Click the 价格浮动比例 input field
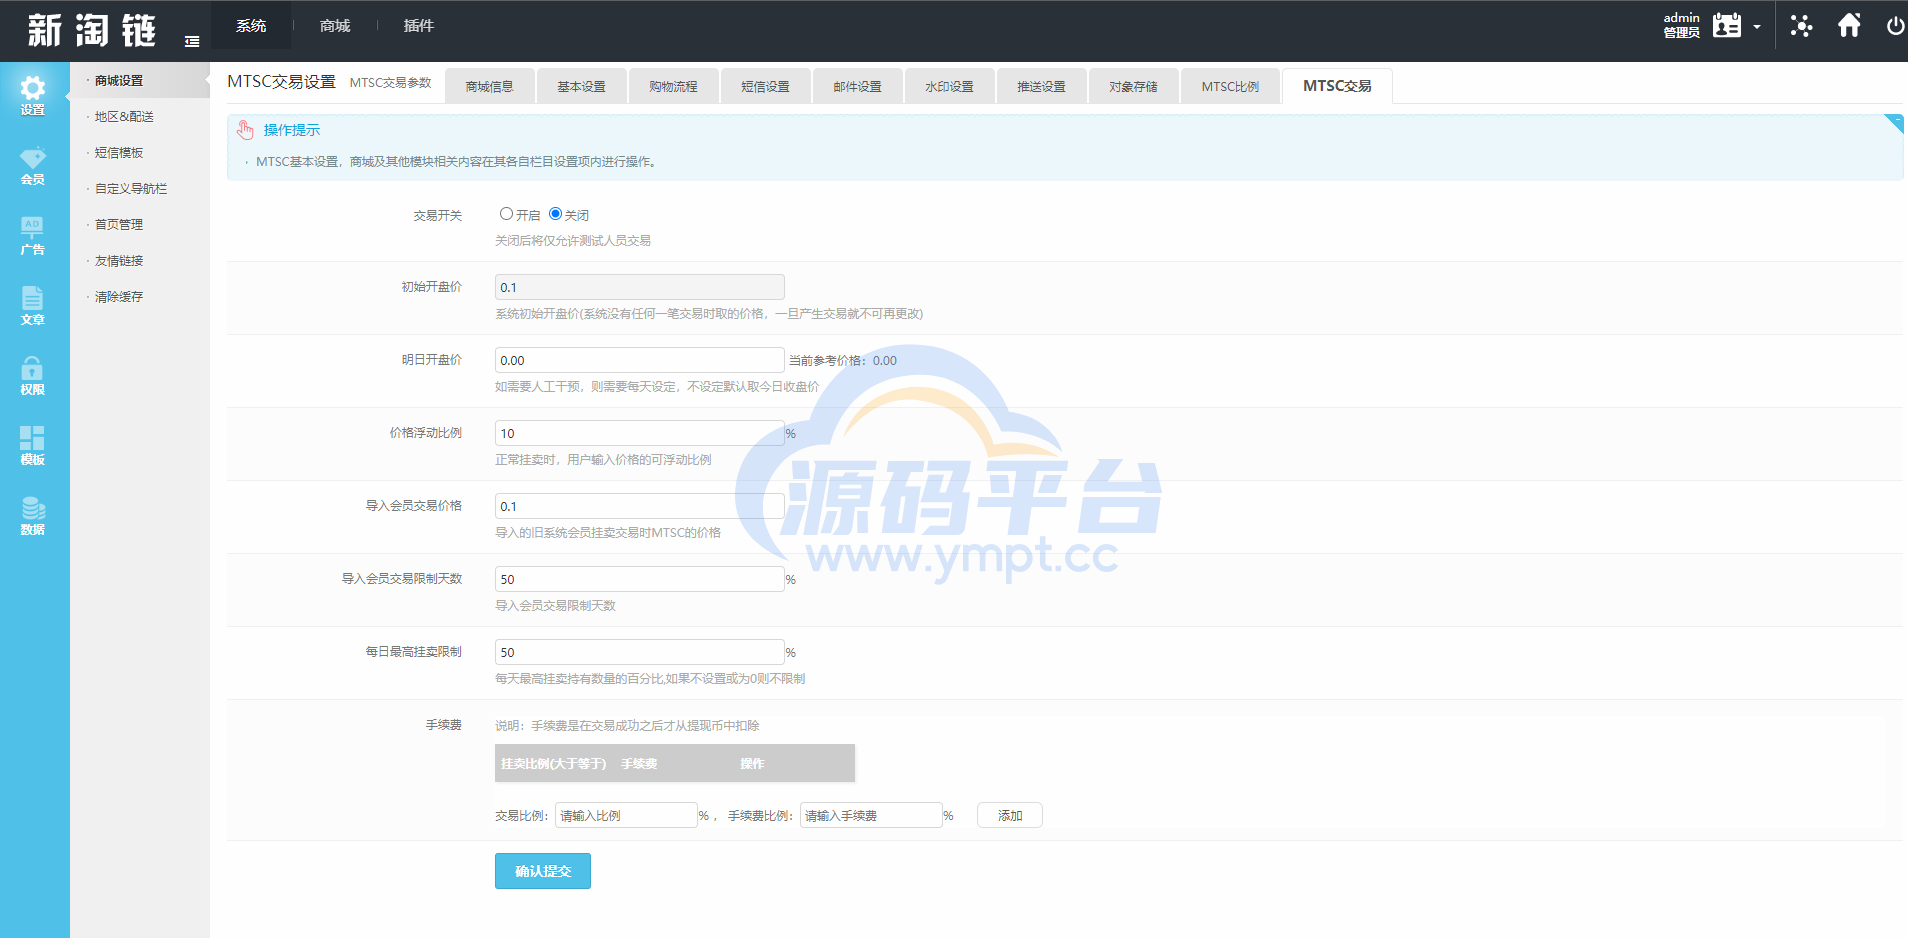This screenshot has height=938, width=1908. point(640,433)
